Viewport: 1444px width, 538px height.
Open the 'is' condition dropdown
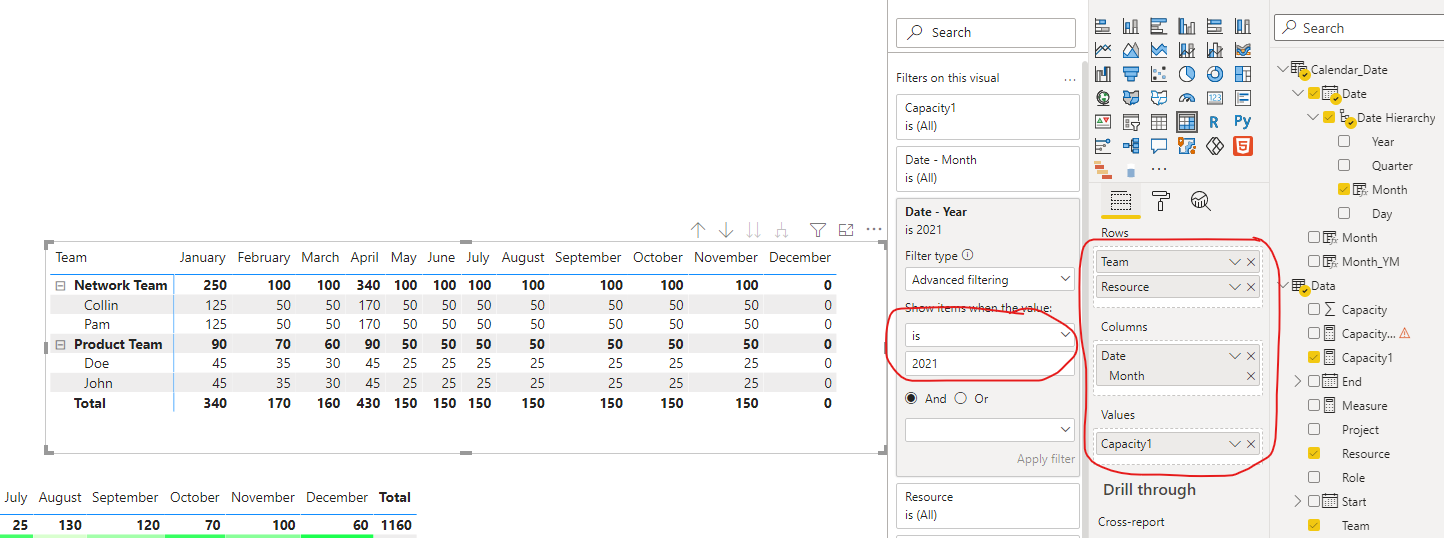click(x=990, y=336)
